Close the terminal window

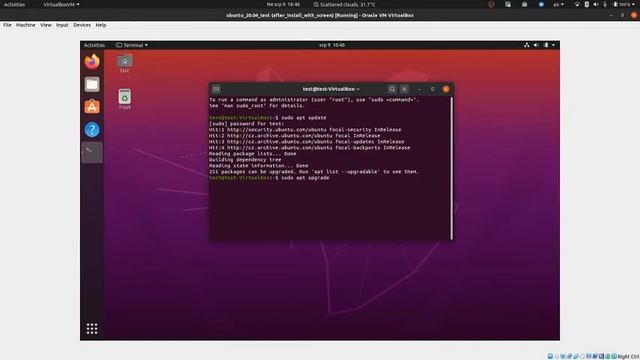pos(446,89)
